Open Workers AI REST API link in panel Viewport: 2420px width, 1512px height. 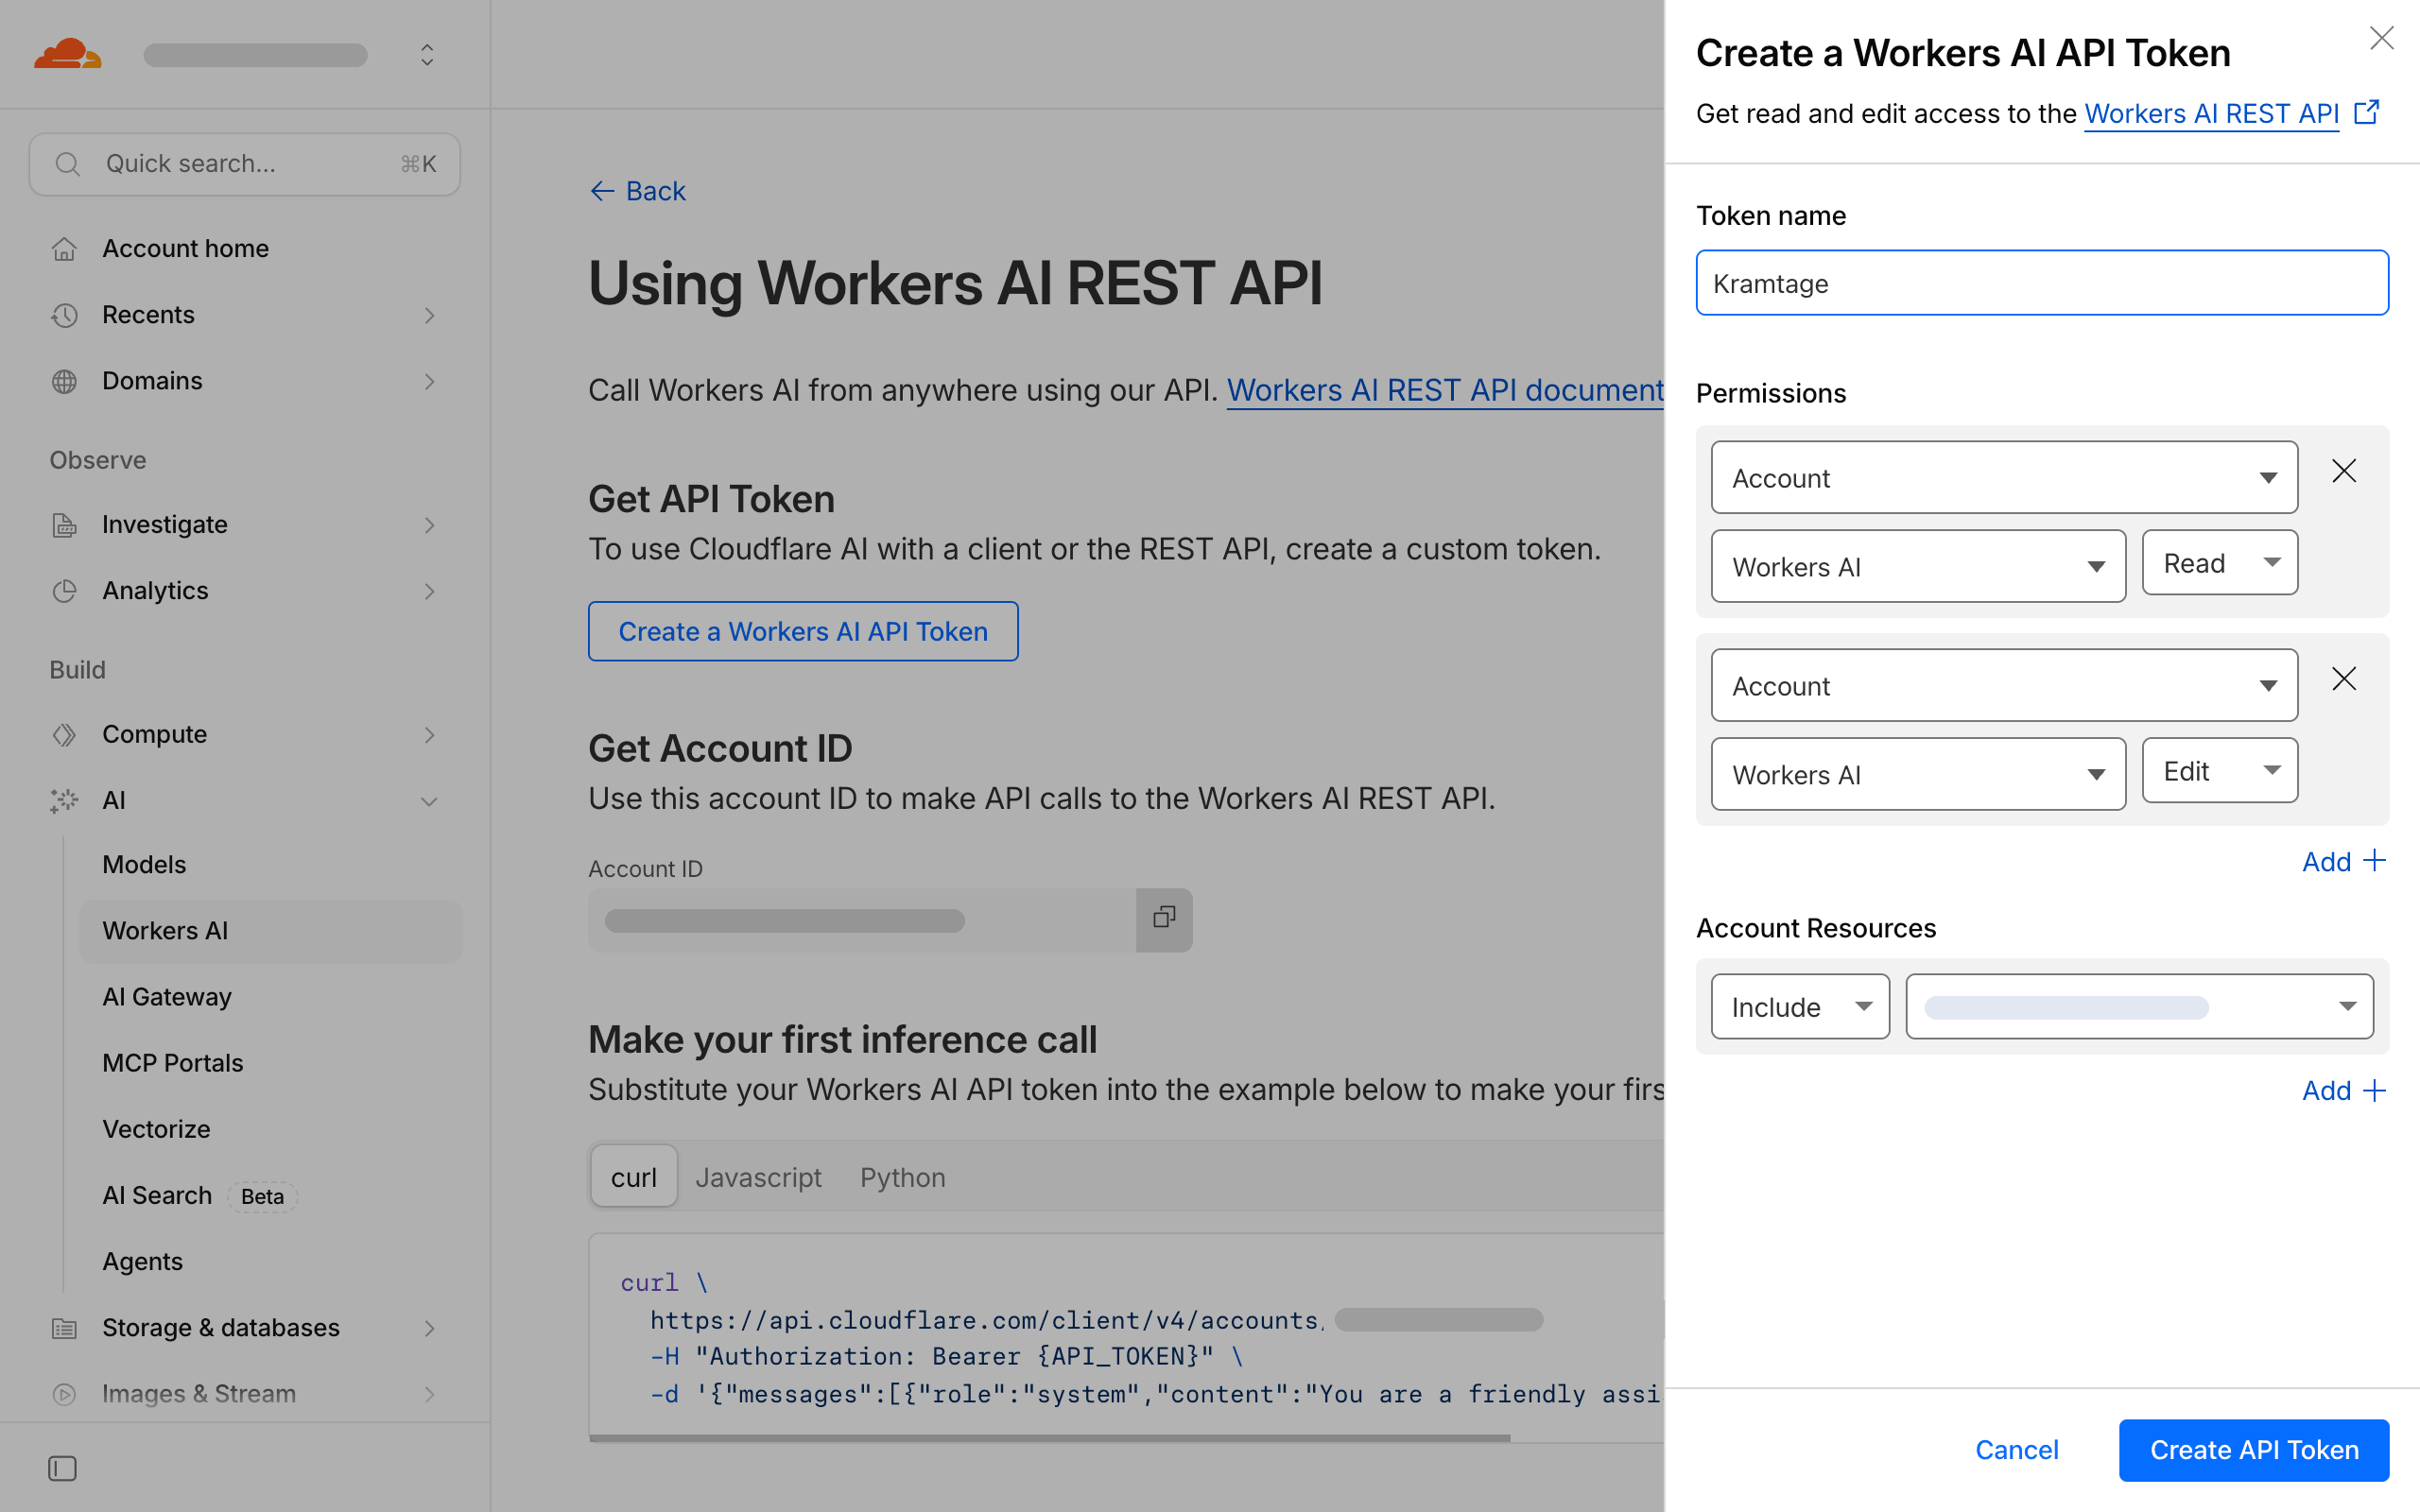click(x=2211, y=114)
